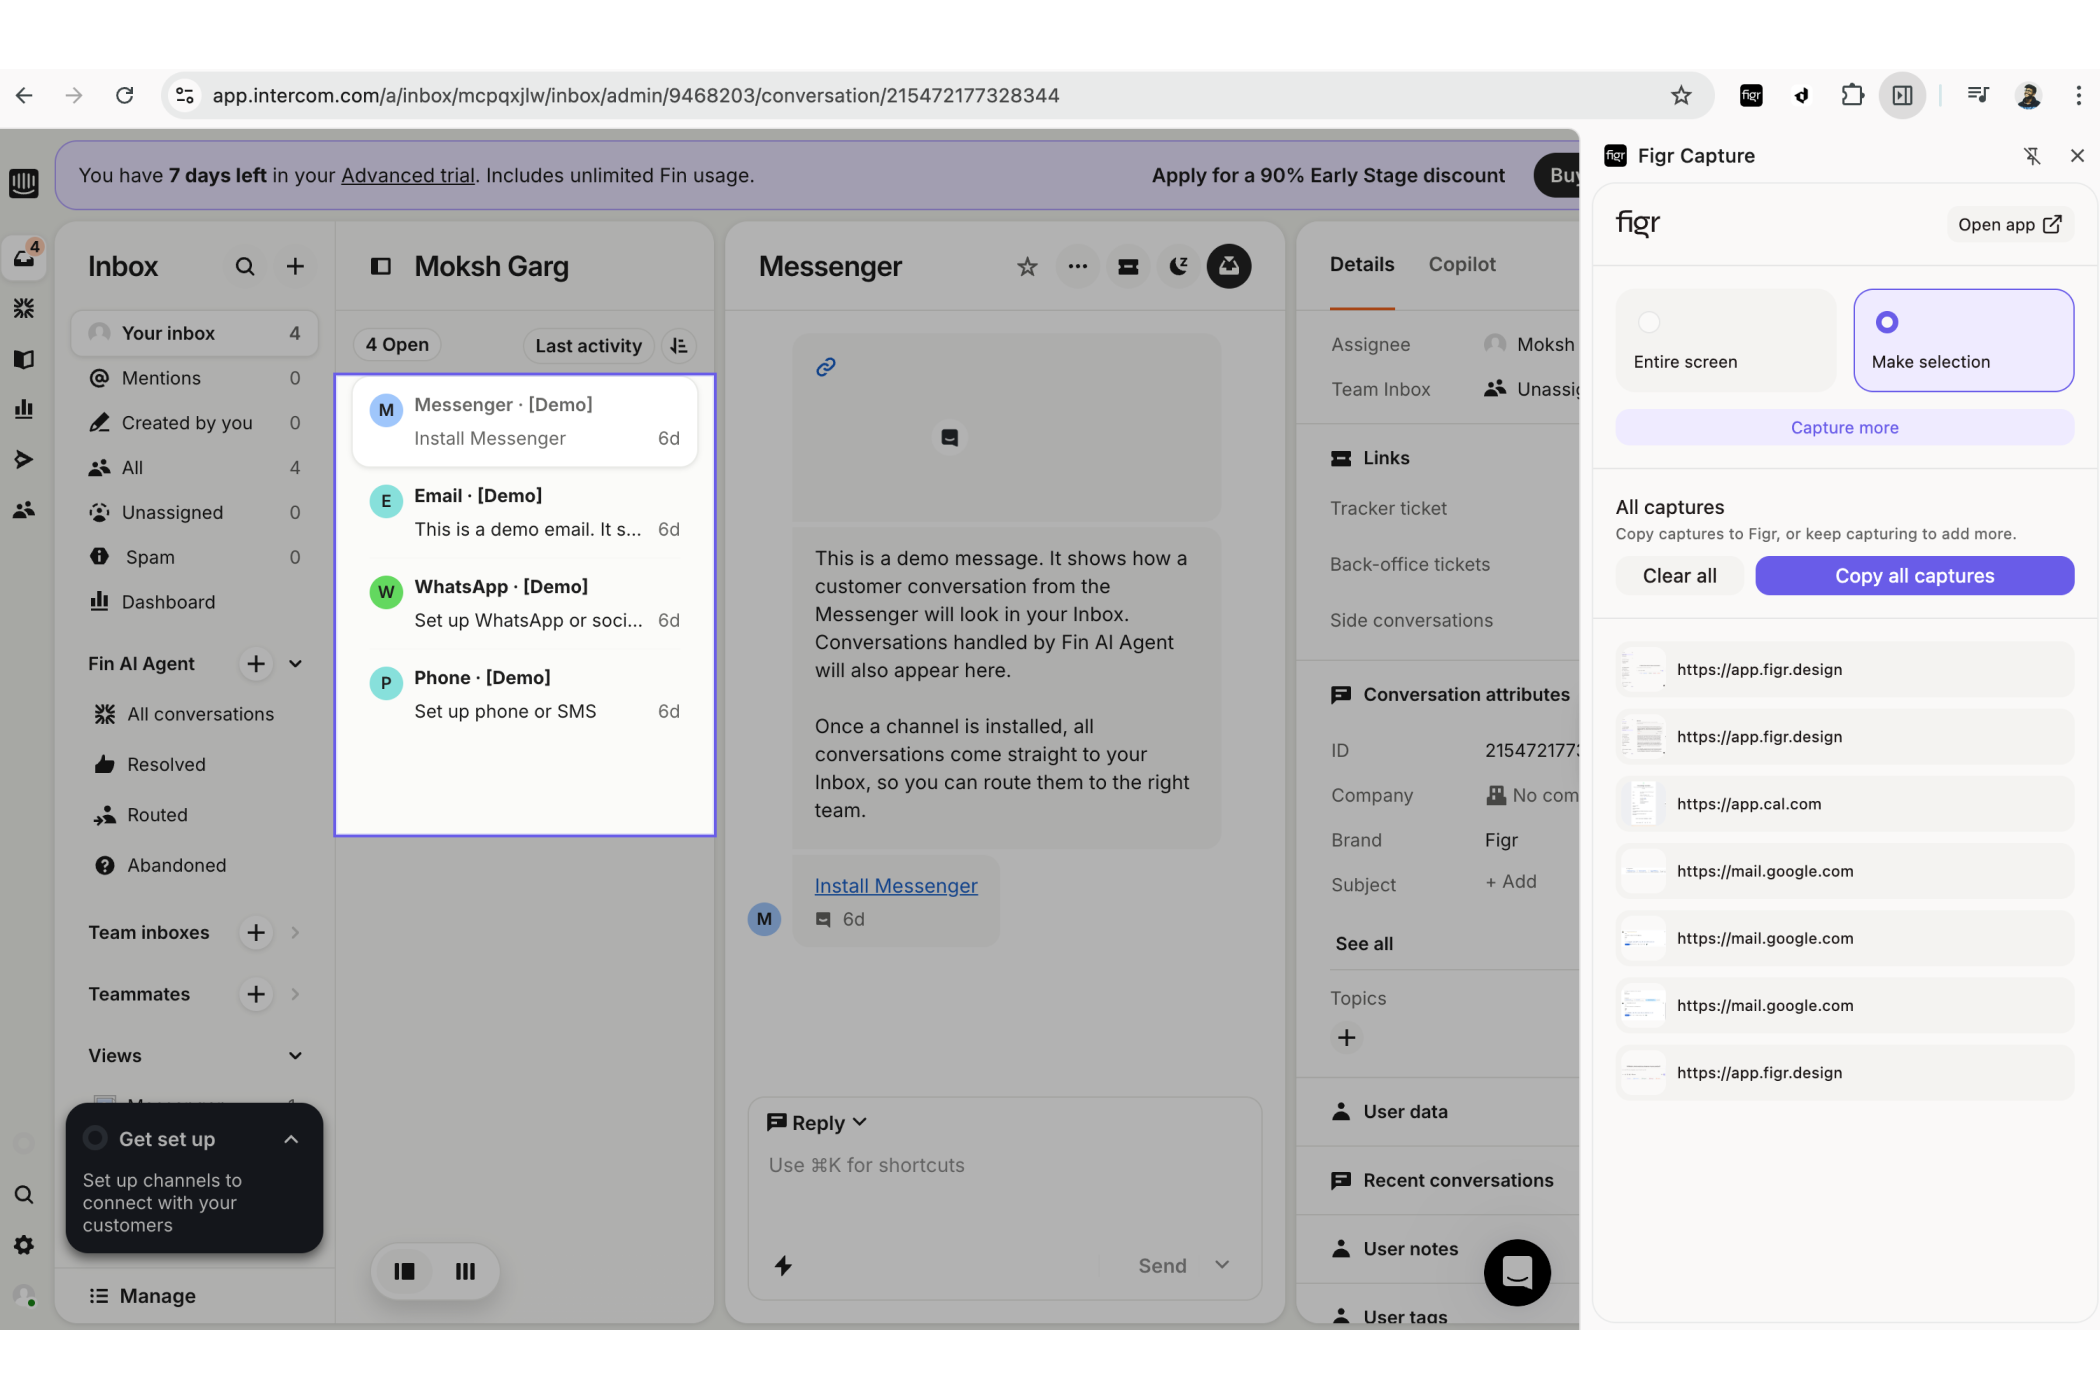Select the Entire screen capture option
This screenshot has width=2100, height=1400.
click(1725, 340)
